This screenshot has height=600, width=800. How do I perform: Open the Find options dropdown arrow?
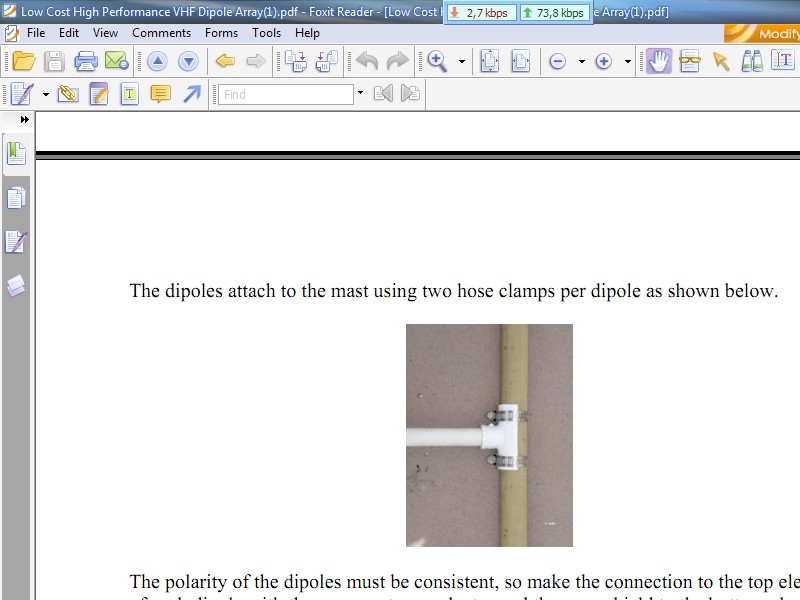360,93
